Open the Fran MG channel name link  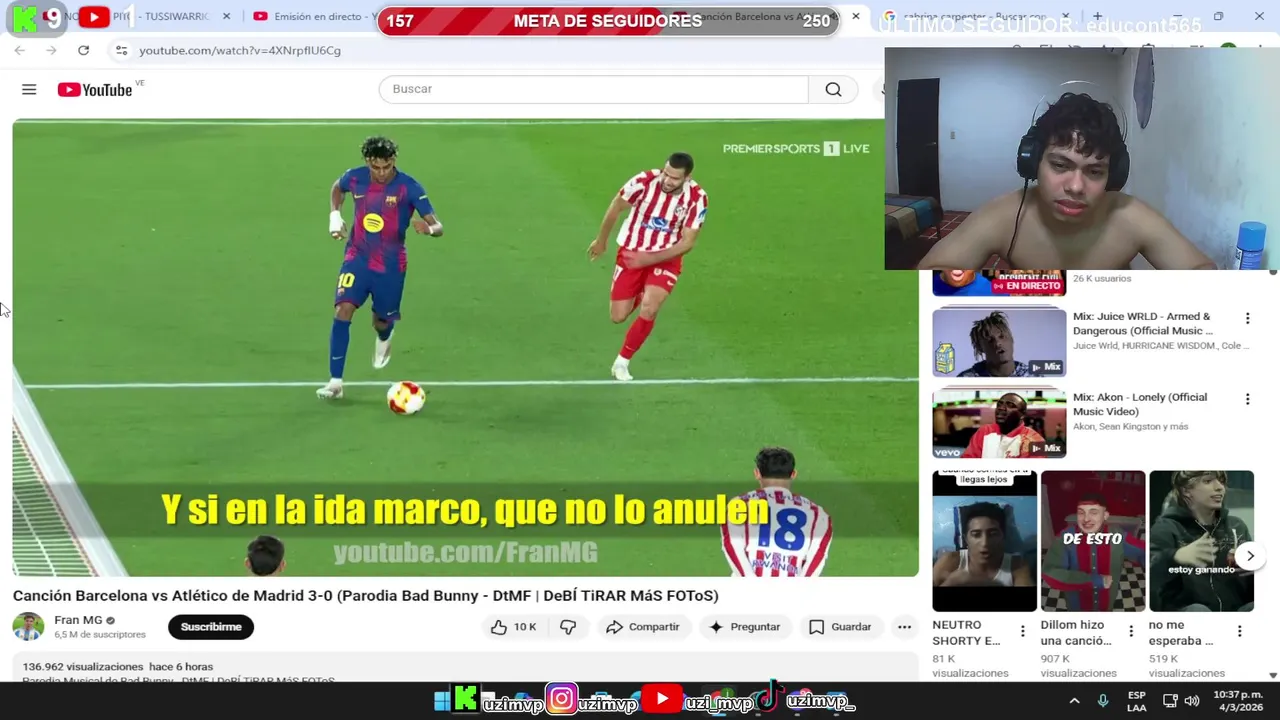pyautogui.click(x=78, y=620)
